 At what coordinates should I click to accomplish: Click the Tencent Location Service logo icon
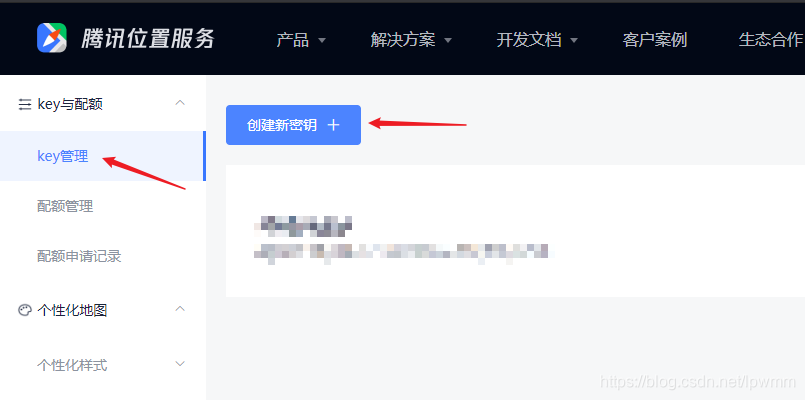(x=52, y=37)
